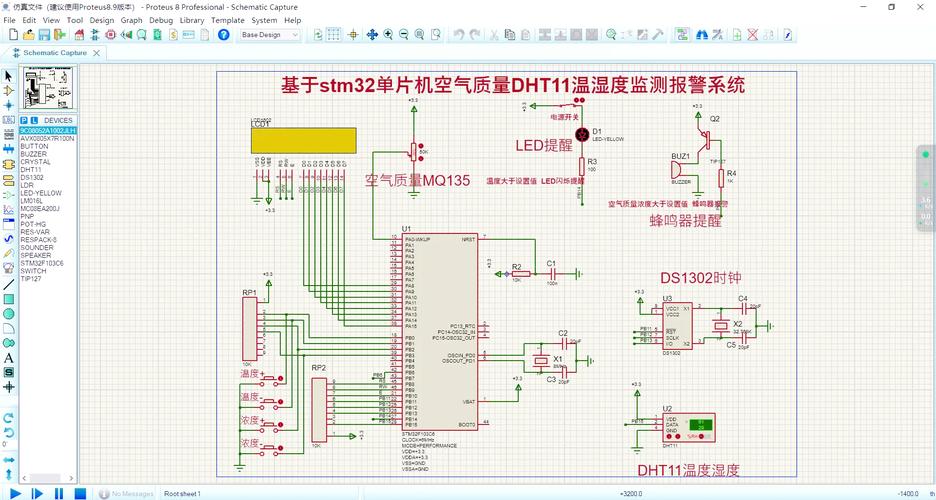The width and height of the screenshot is (936, 500).
Task: Open a project via the folder icon
Action: point(28,35)
